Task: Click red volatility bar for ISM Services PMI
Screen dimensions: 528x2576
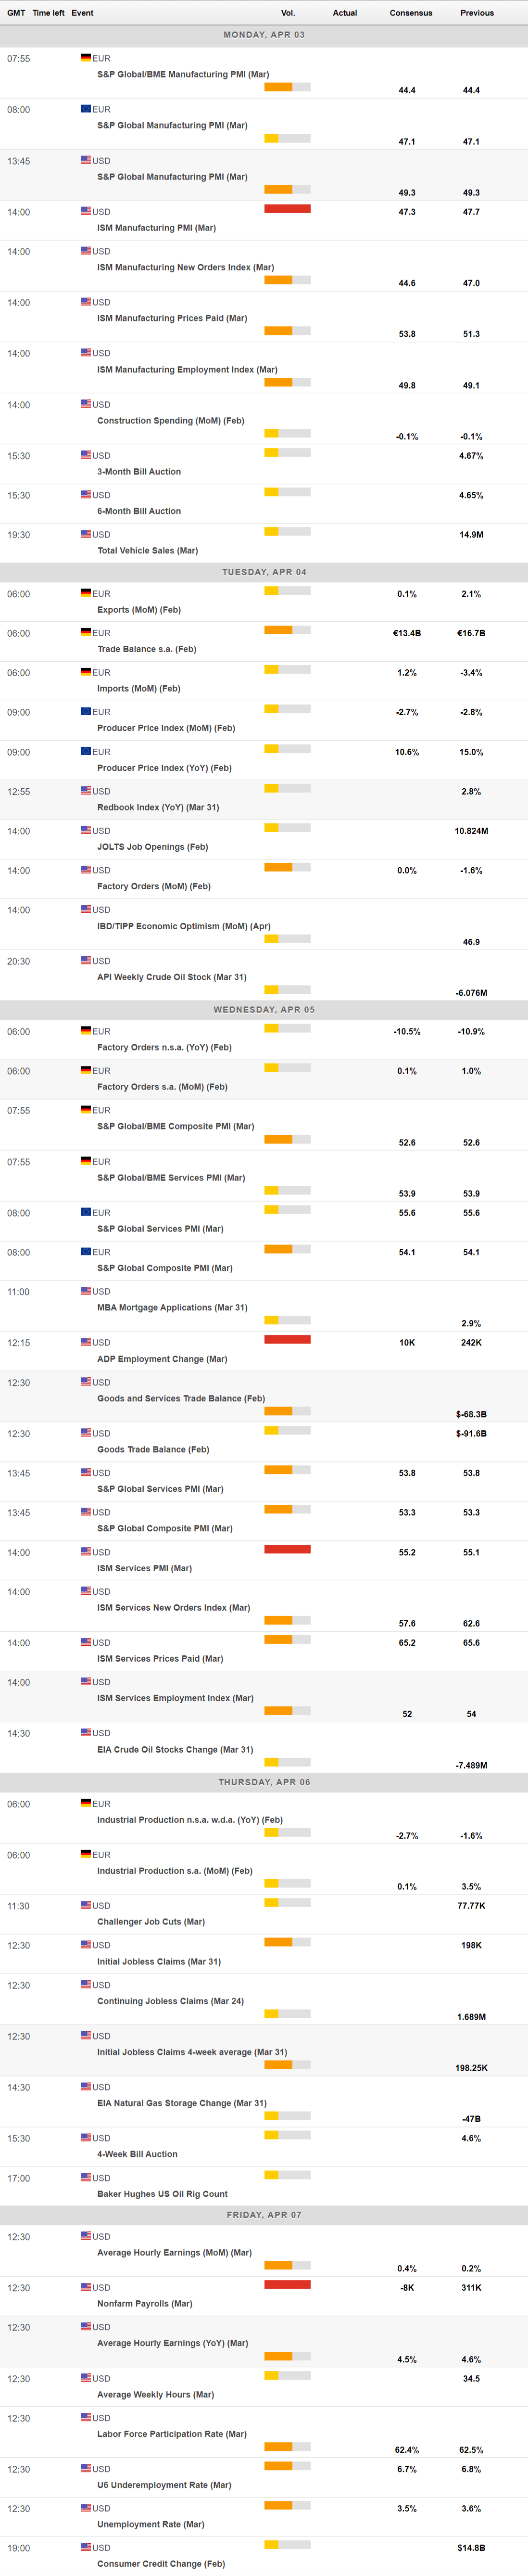Action: [287, 1549]
